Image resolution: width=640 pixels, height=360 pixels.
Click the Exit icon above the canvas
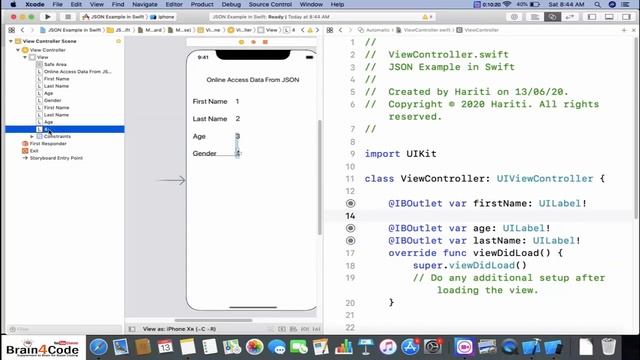click(265, 42)
